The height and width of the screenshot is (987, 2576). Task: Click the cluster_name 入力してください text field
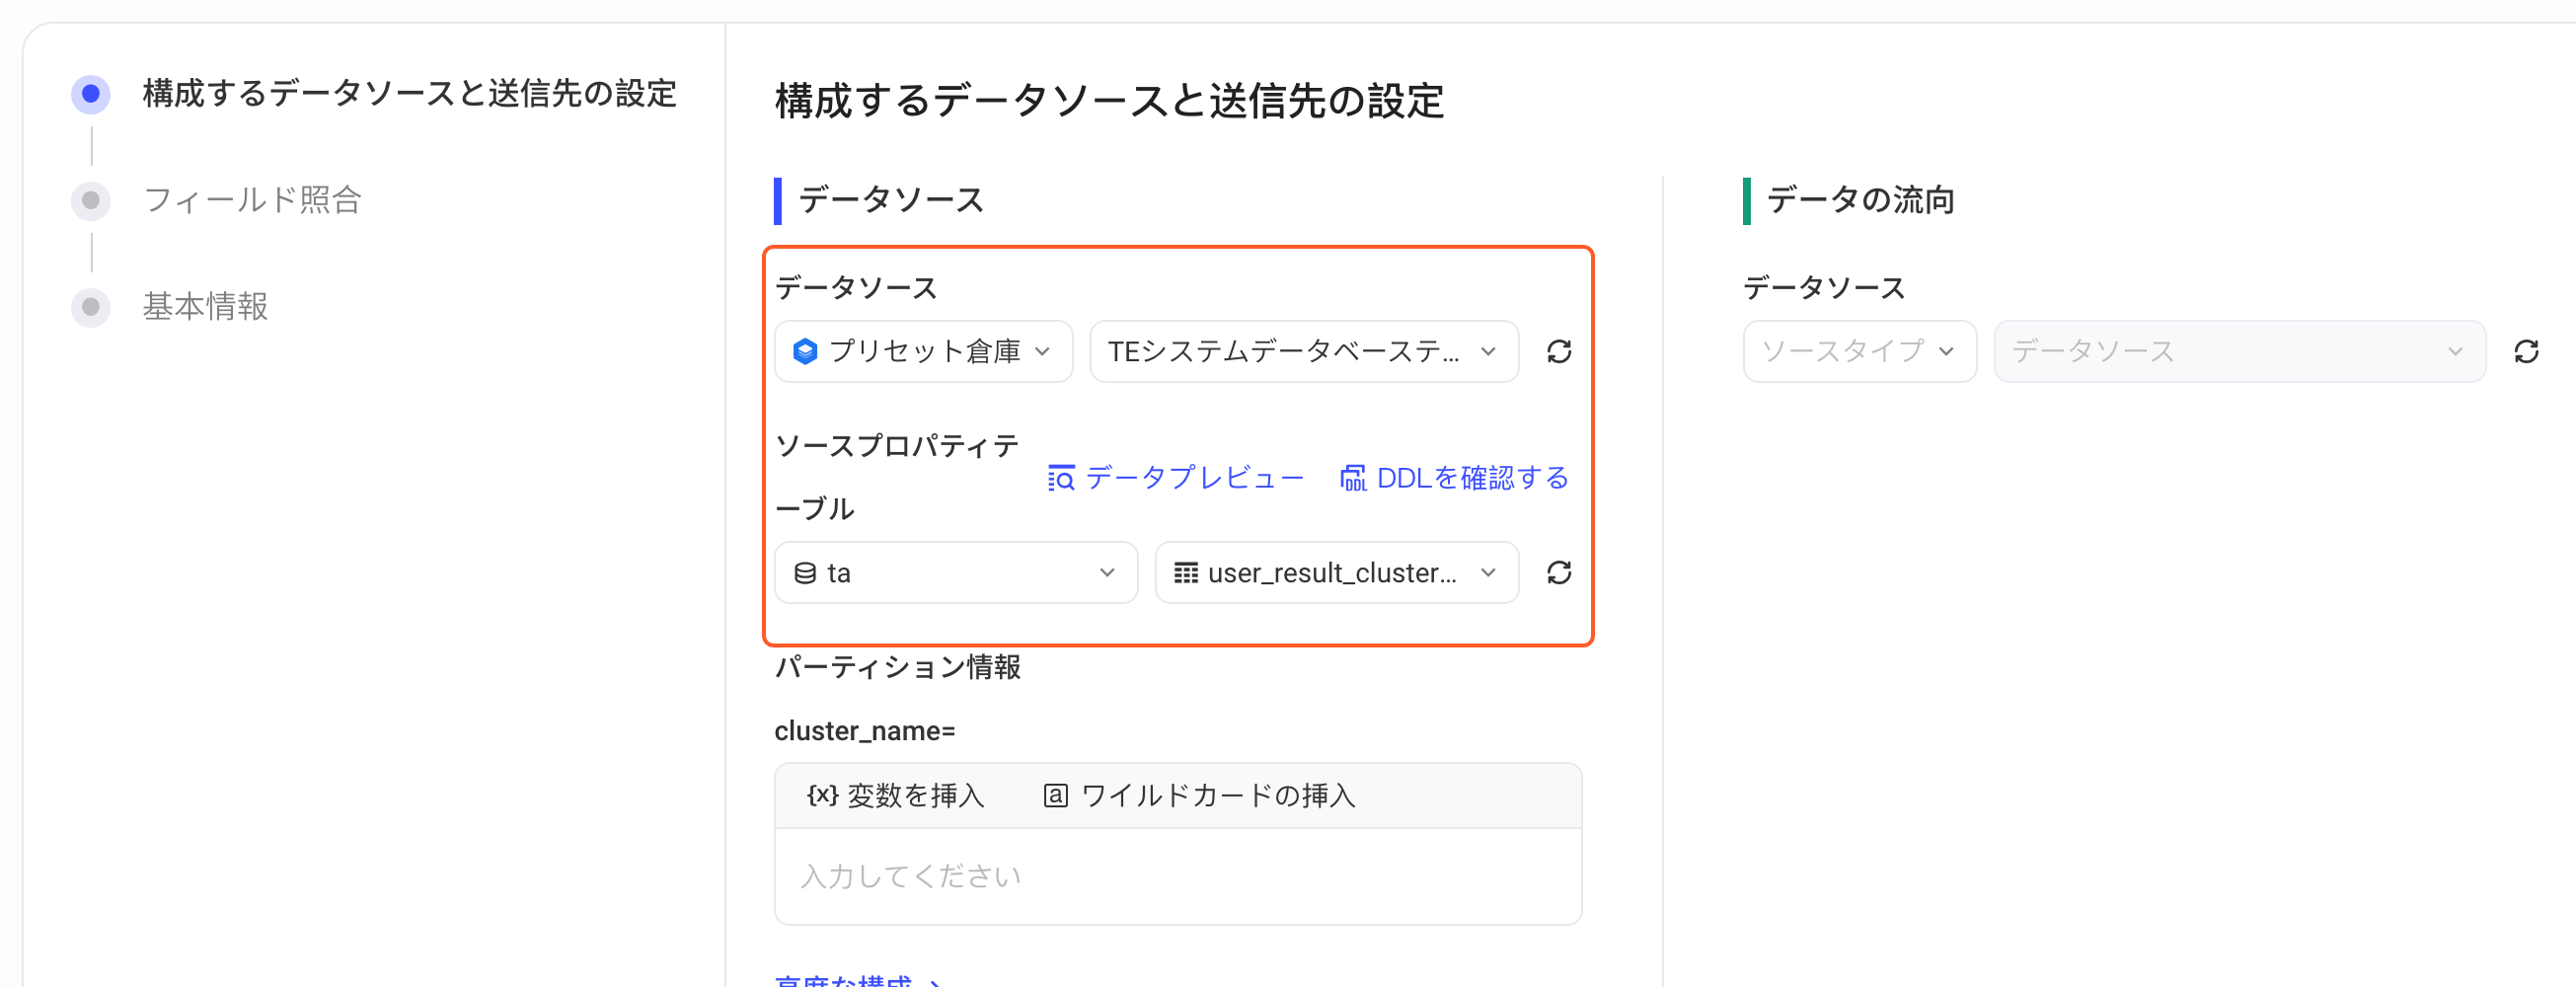[1178, 876]
